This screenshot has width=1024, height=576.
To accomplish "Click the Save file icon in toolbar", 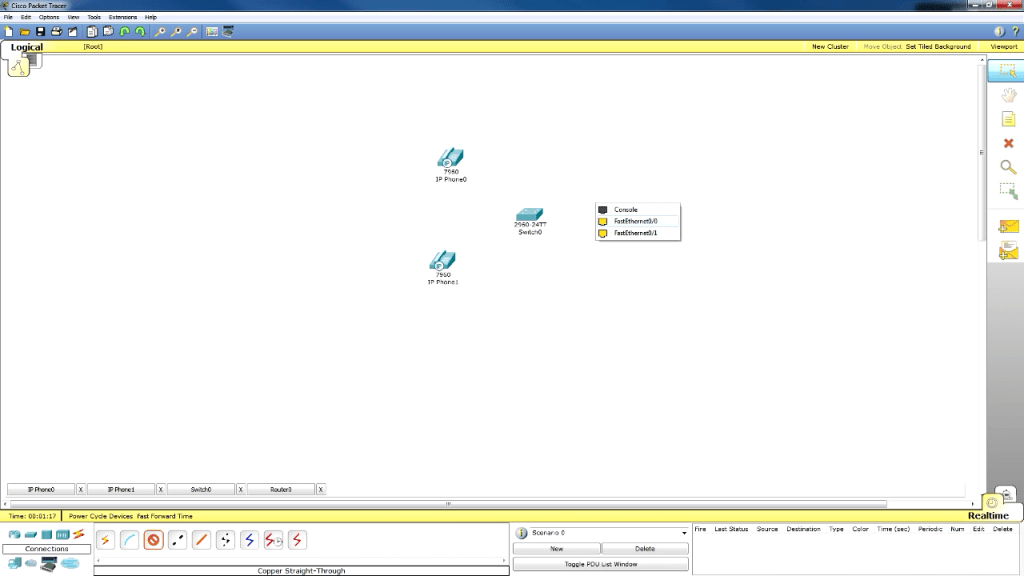I will pyautogui.click(x=41, y=32).
